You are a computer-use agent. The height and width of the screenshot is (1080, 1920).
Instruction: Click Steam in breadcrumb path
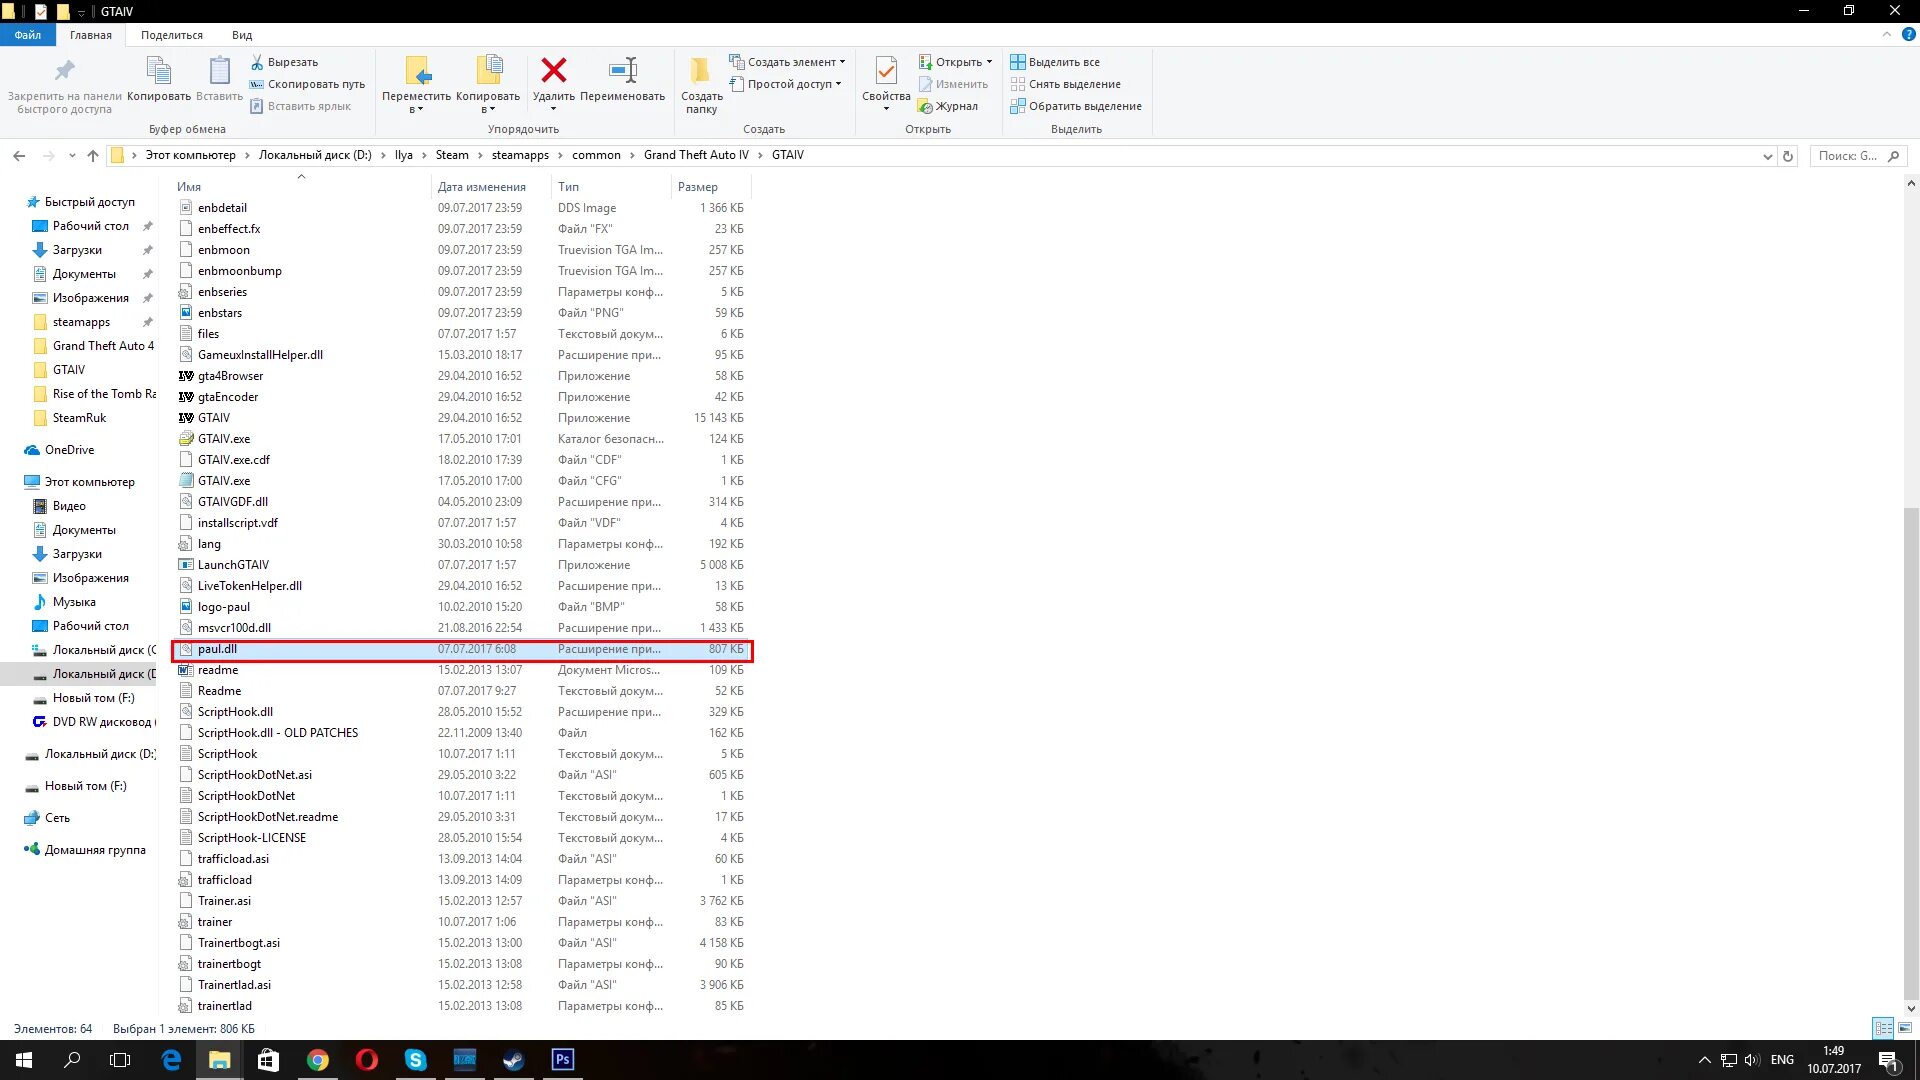pyautogui.click(x=452, y=155)
